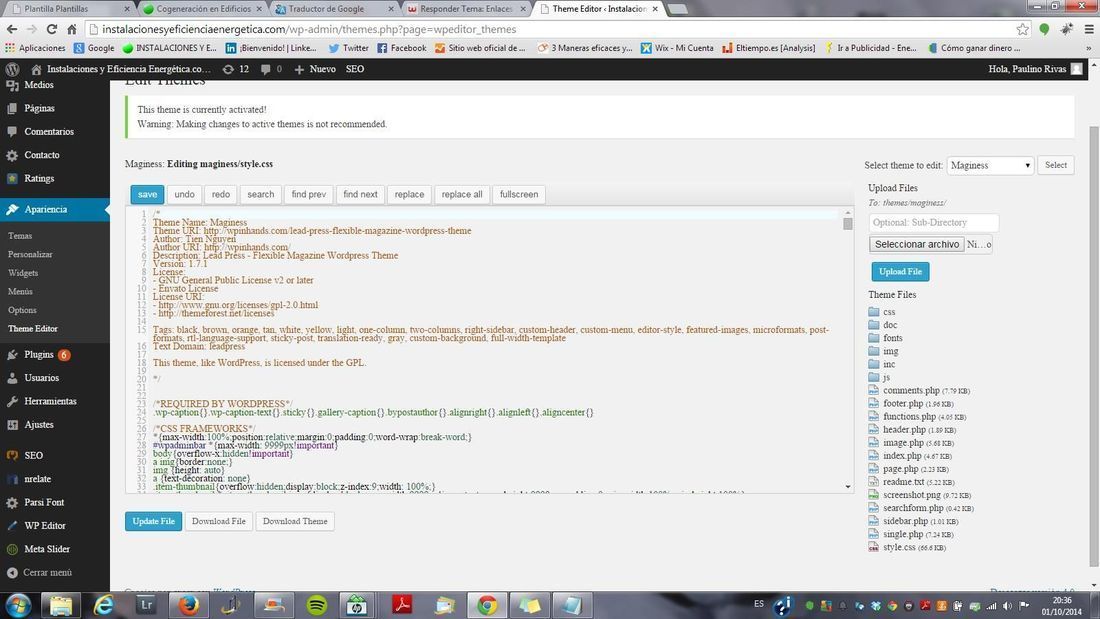The image size is (1100, 619).
Task: Click the Download Theme button
Action: click(295, 521)
